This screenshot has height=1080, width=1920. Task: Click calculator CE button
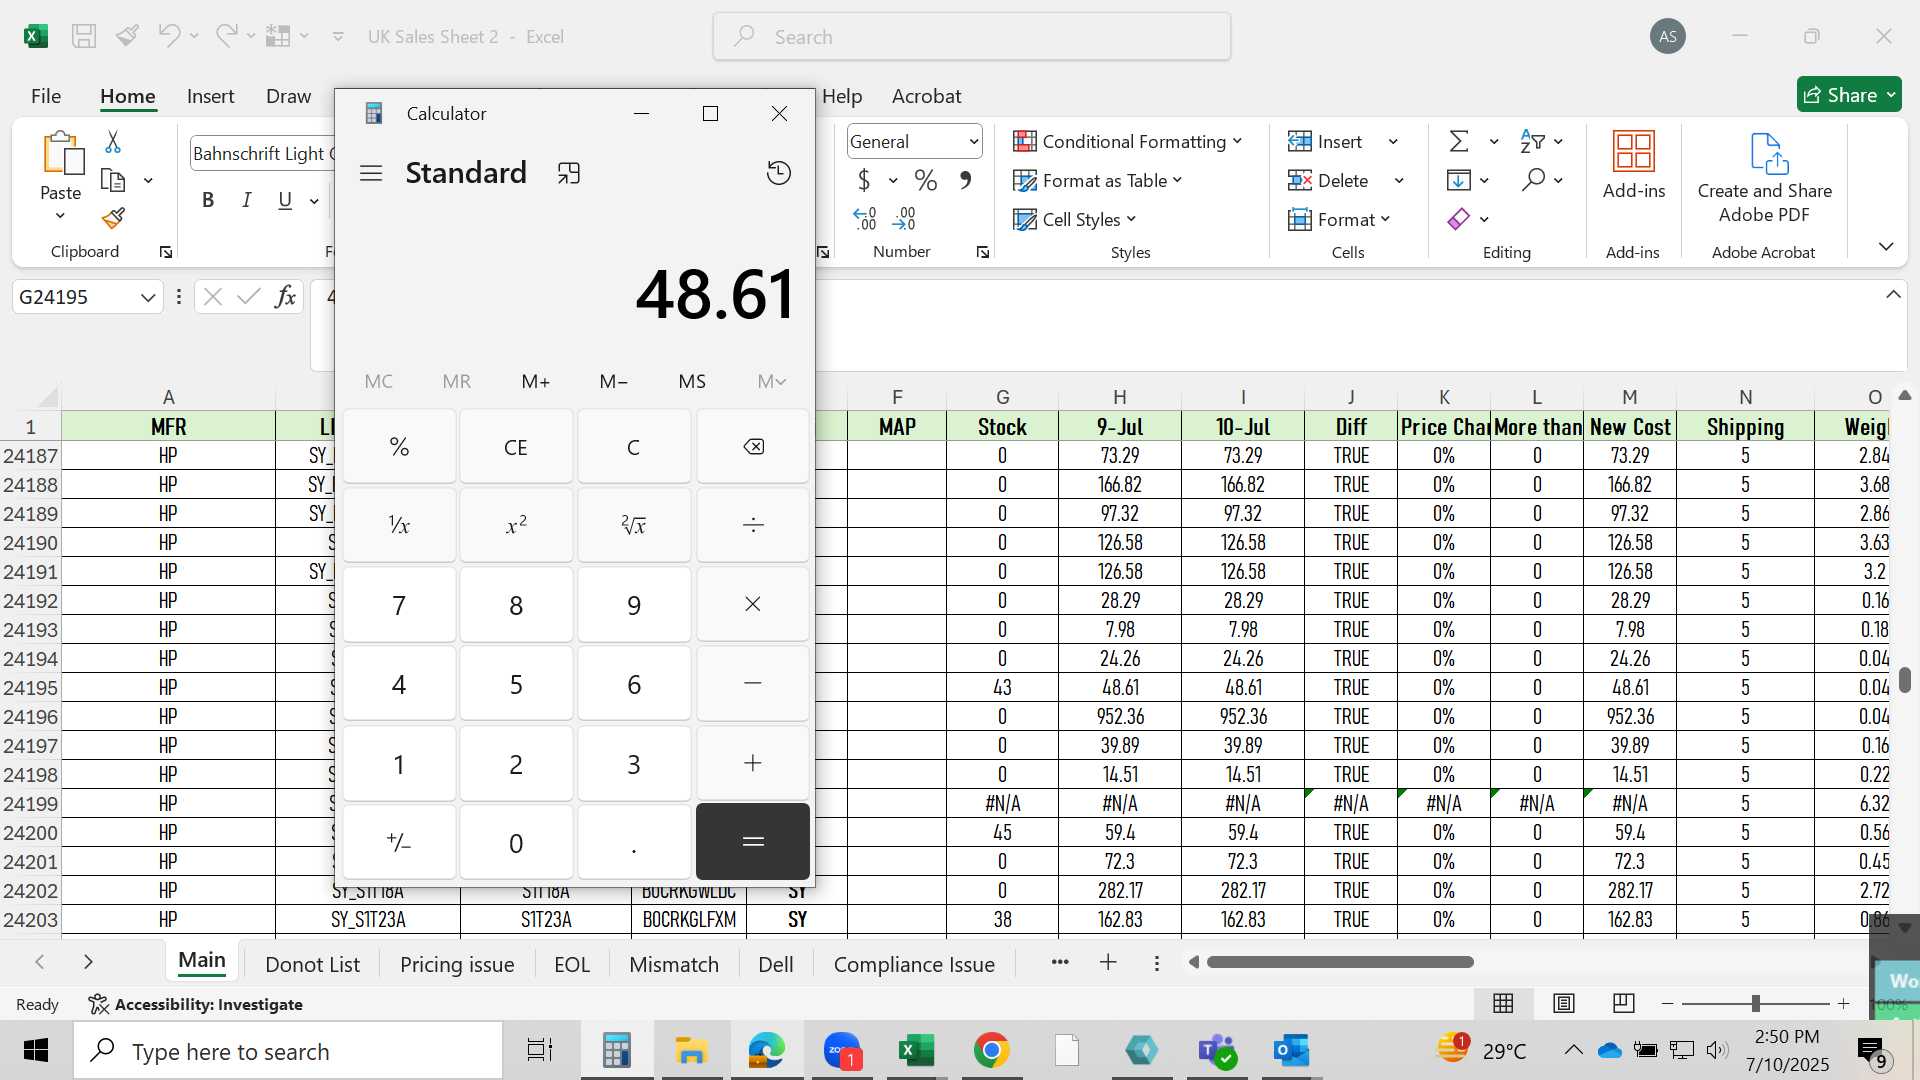[x=516, y=447]
